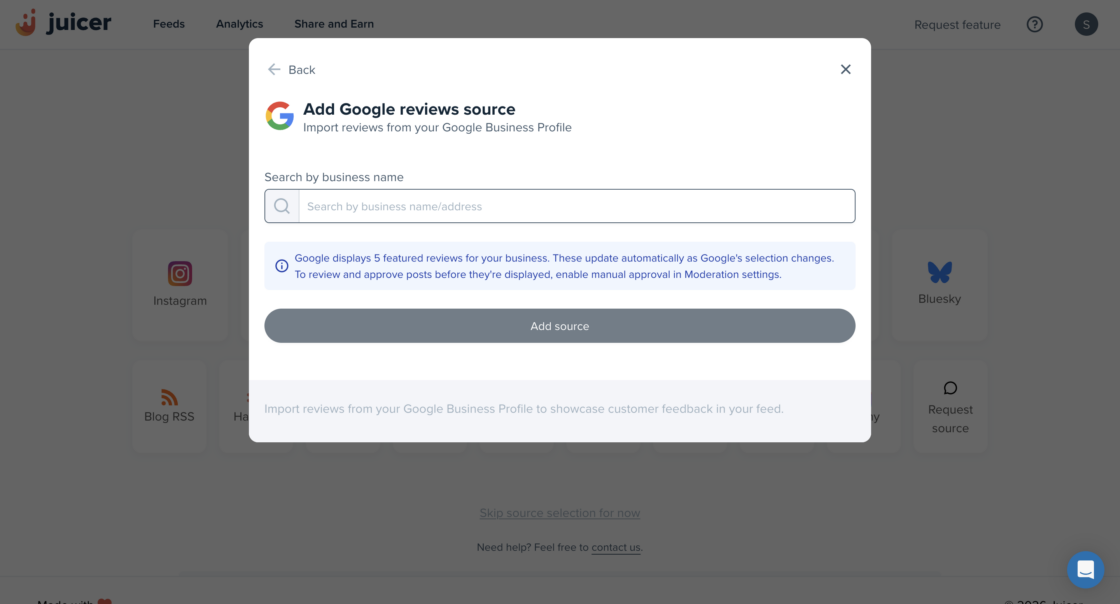1120x604 pixels.
Task: Click the Juicer logo icon
Action: click(x=27, y=23)
